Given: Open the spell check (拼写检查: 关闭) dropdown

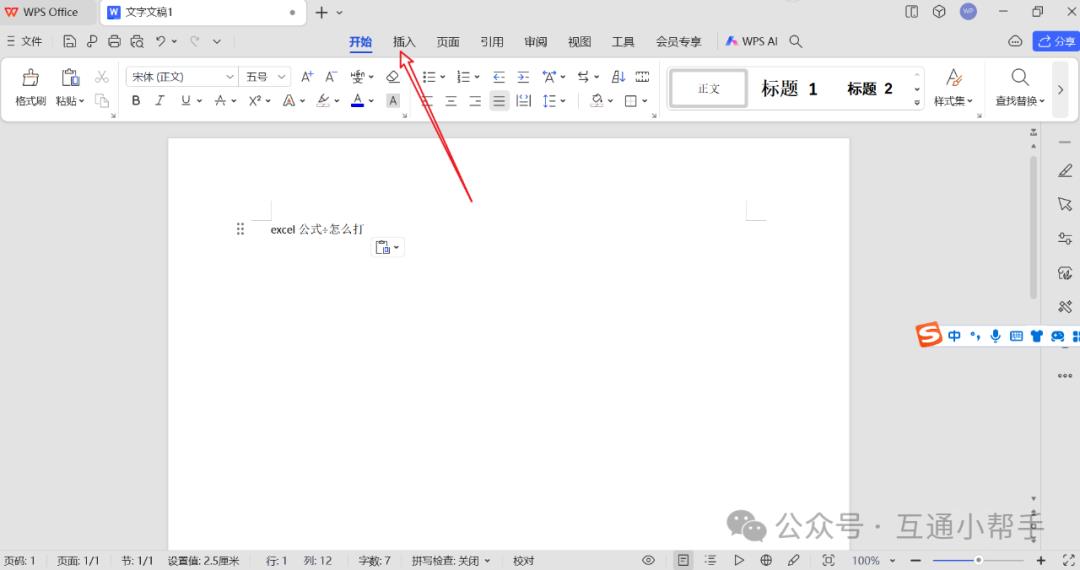Looking at the screenshot, I should (451, 560).
